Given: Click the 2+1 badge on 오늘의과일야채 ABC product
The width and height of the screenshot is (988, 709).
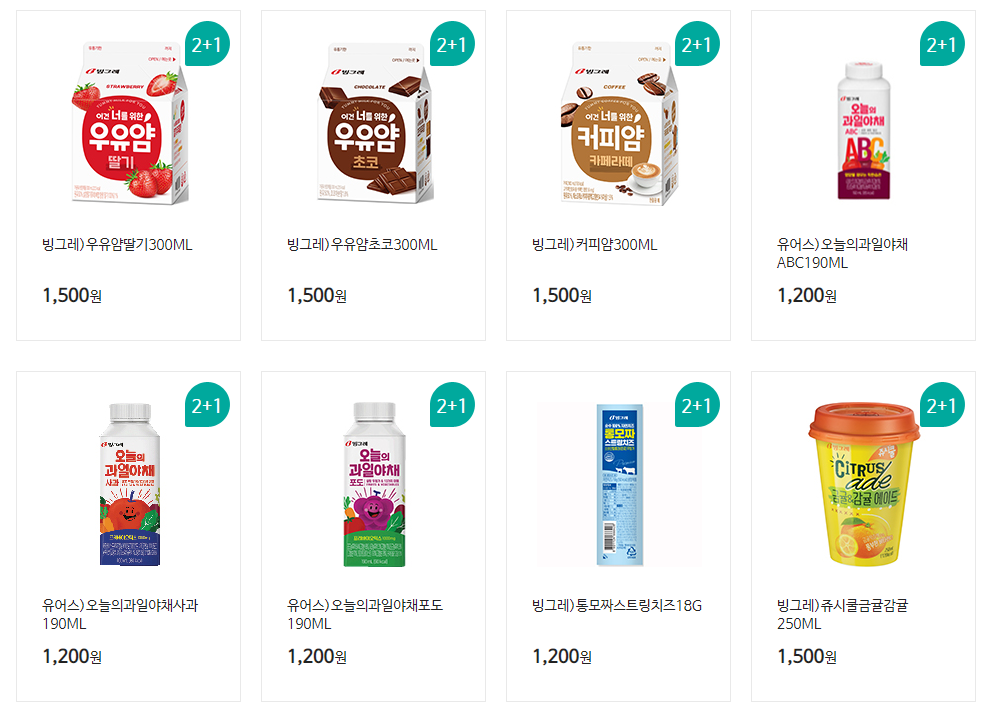Looking at the screenshot, I should [x=942, y=43].
